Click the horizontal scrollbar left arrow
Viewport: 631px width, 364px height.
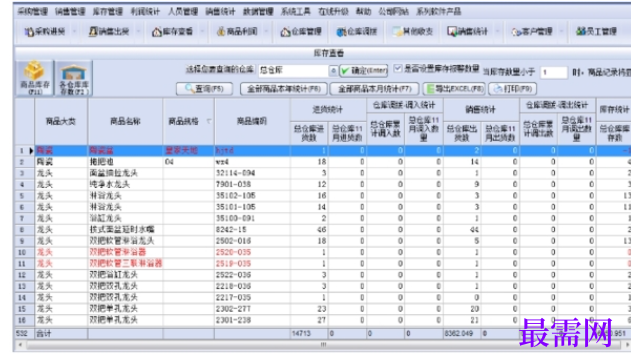(20, 345)
